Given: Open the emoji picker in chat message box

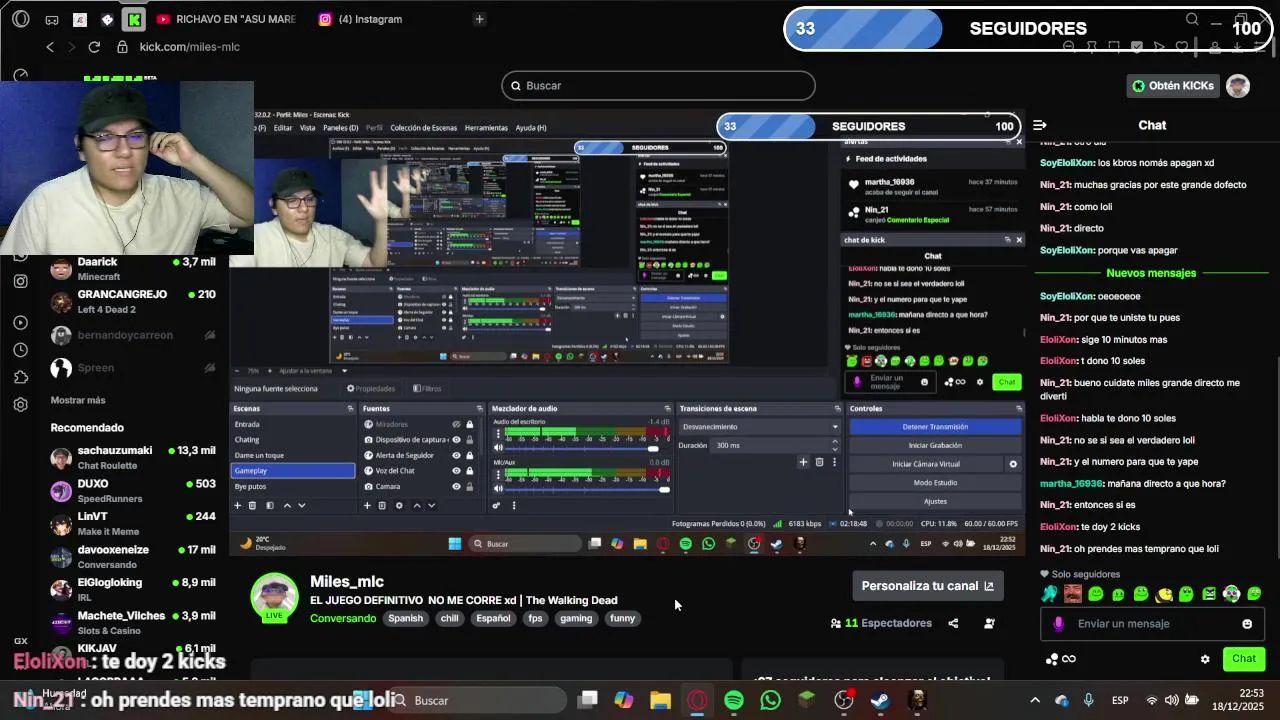Looking at the screenshot, I should pyautogui.click(x=1247, y=624).
